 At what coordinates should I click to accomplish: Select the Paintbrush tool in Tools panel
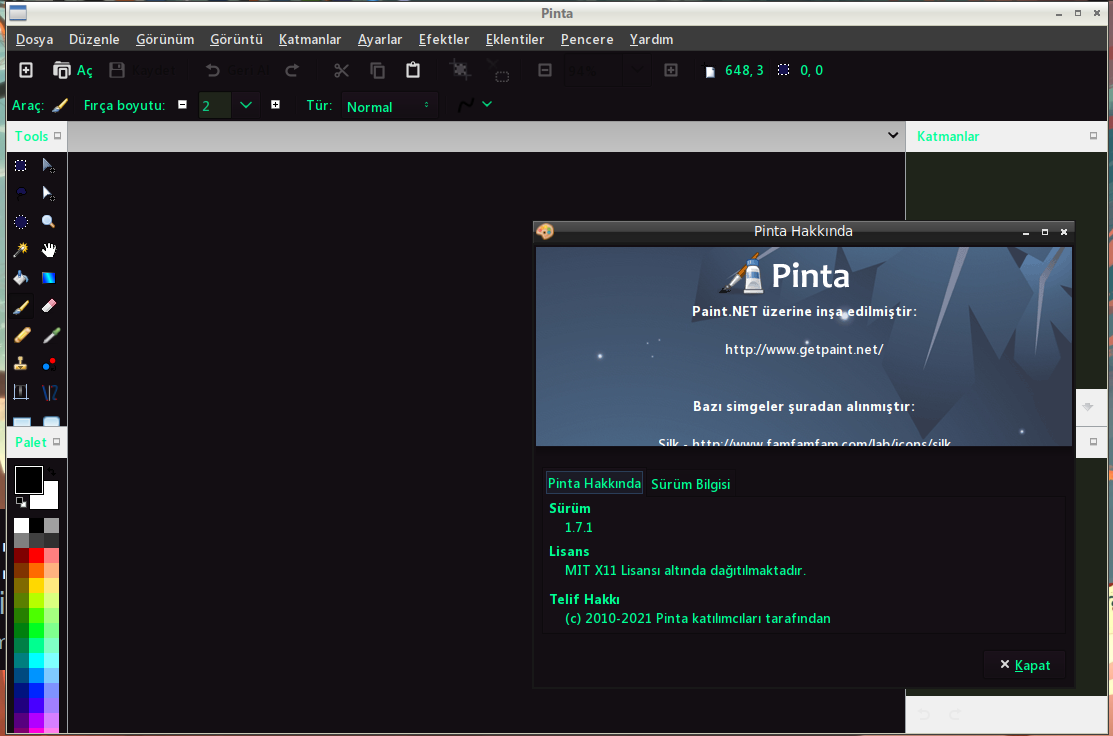tap(21, 306)
